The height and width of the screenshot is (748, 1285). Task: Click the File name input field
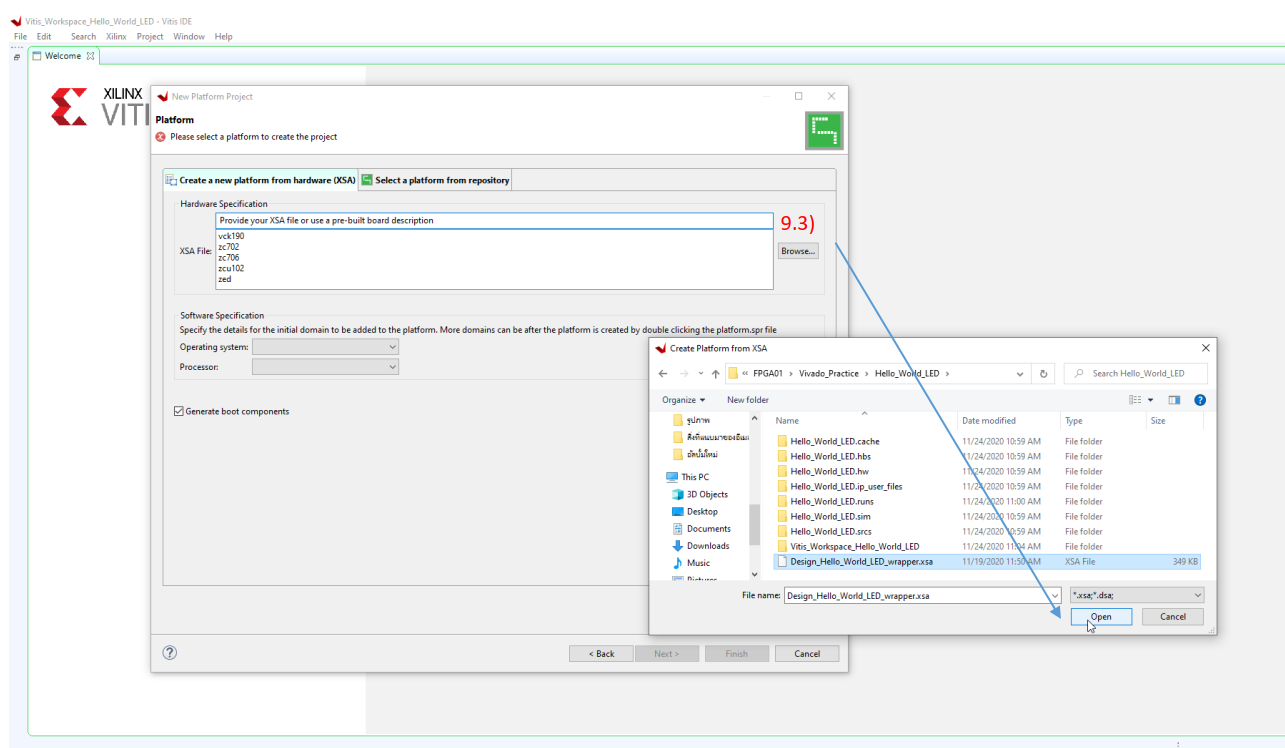[x=921, y=595]
